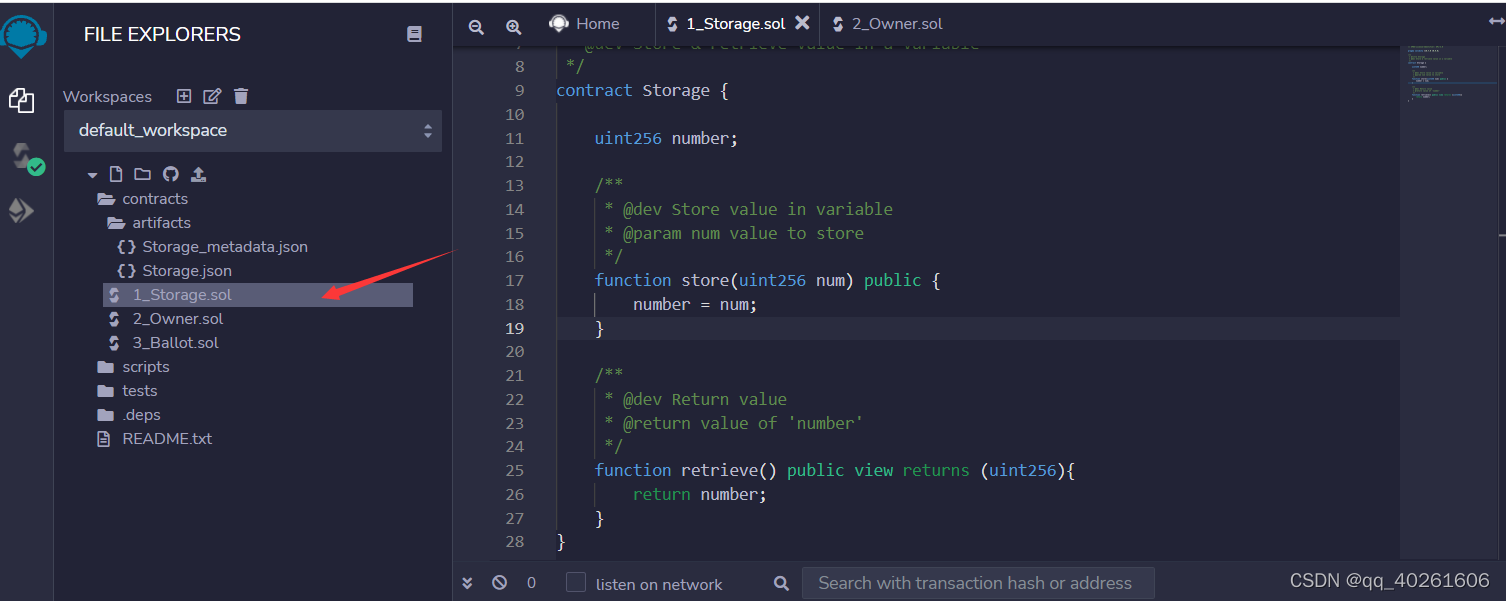Toggle the terminal panel with double-chevron
1506x601 pixels.
coord(467,582)
